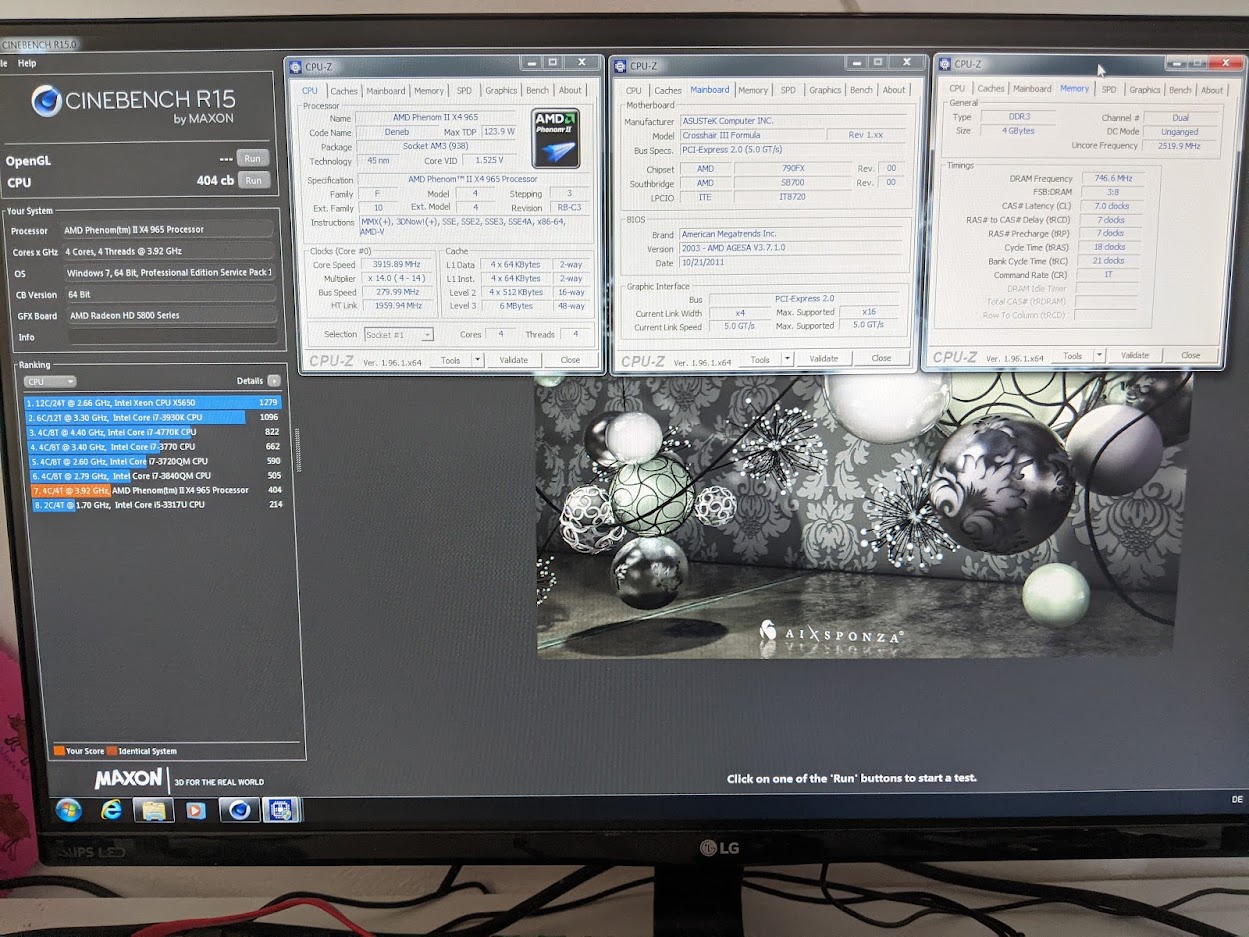Open the Help menu in Cinebench
1249x937 pixels.
coord(27,63)
